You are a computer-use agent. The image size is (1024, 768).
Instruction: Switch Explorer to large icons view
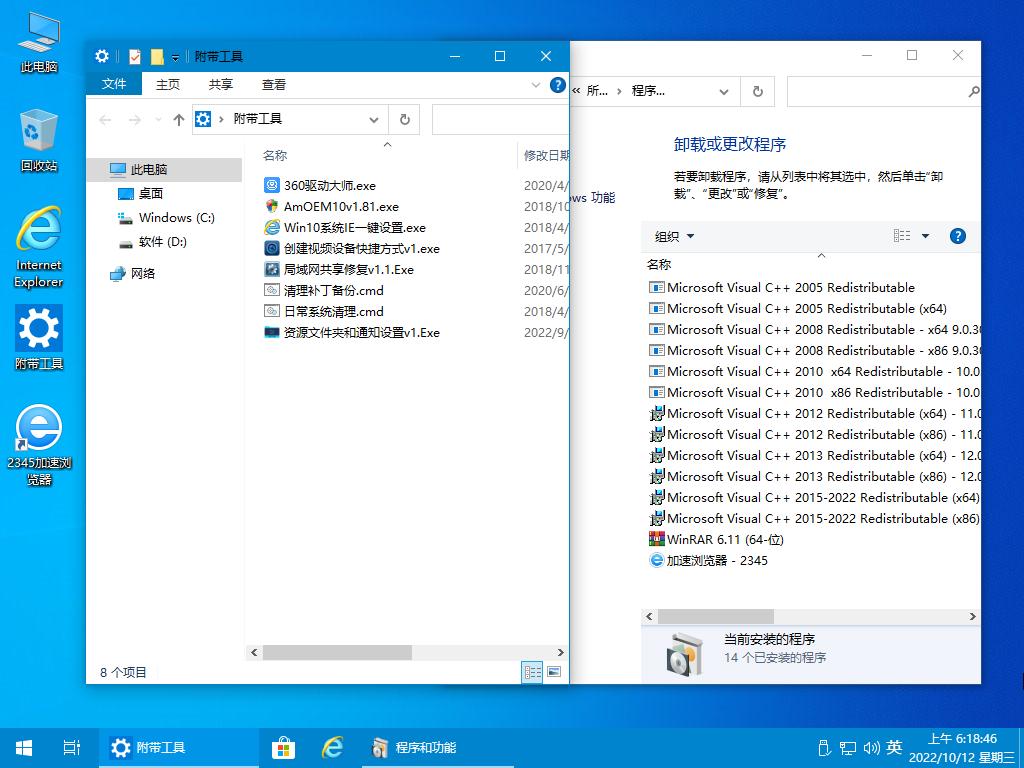554,672
